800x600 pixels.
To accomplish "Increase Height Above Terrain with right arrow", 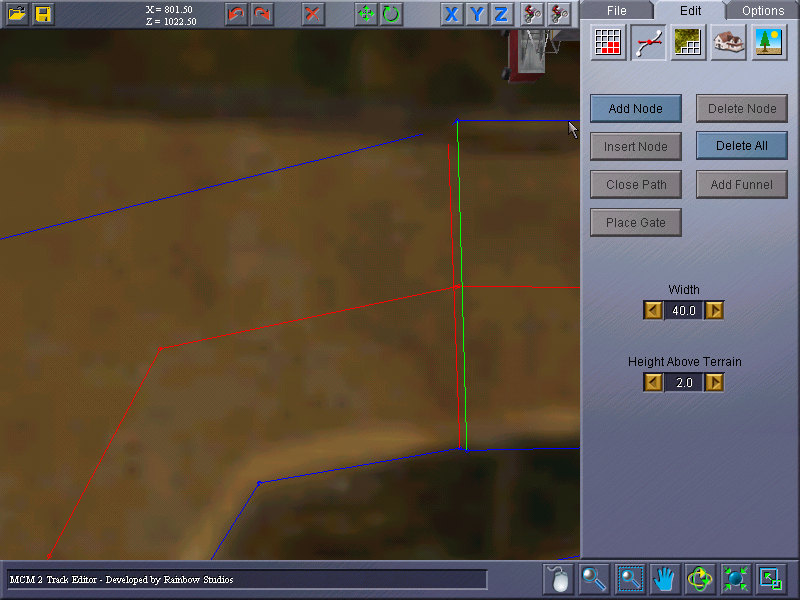I will tap(714, 382).
